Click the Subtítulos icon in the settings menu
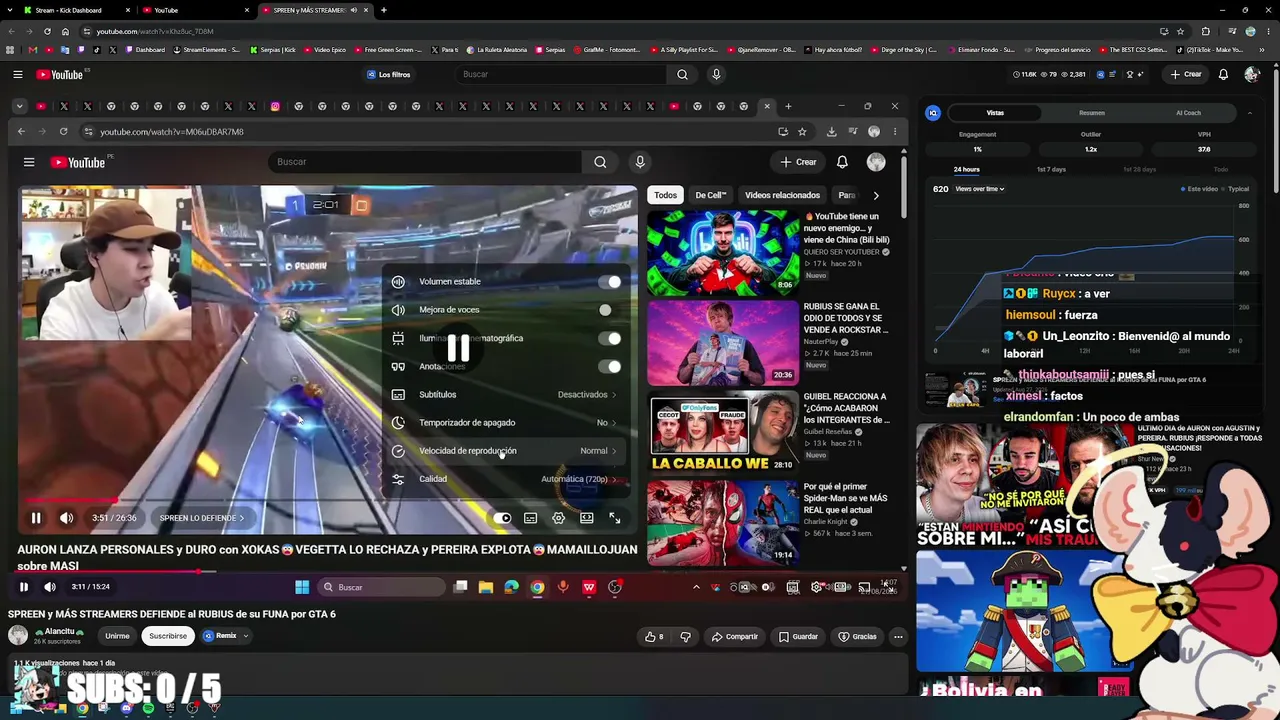 [x=398, y=395]
